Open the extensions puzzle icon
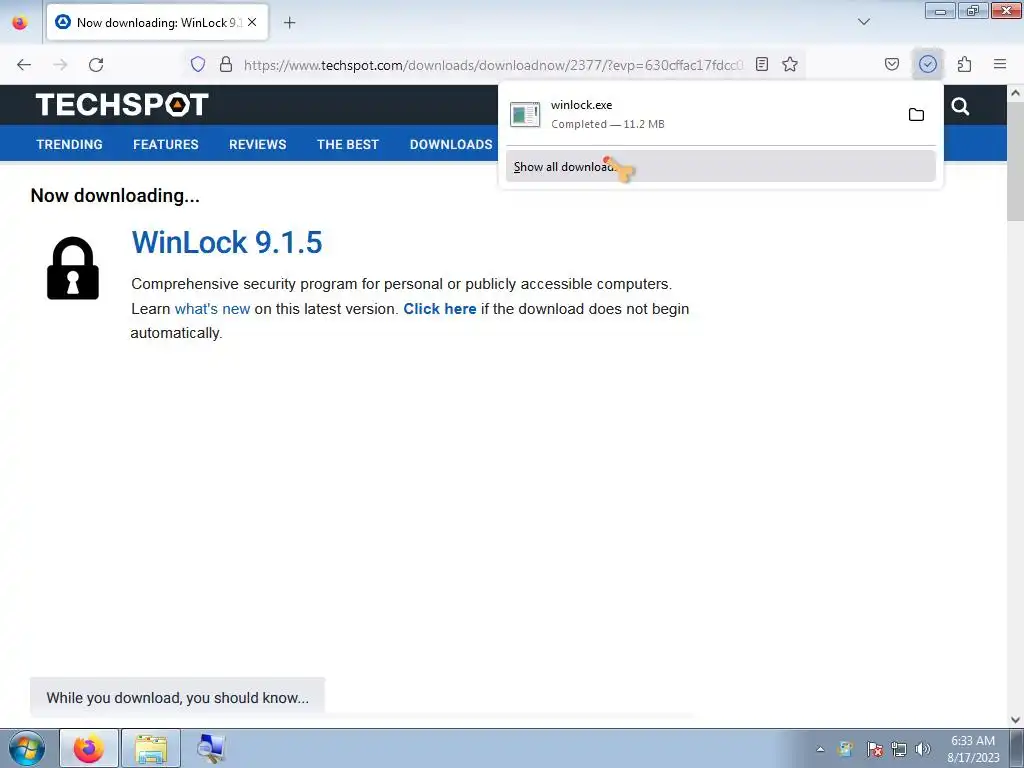1024x768 pixels. [964, 64]
